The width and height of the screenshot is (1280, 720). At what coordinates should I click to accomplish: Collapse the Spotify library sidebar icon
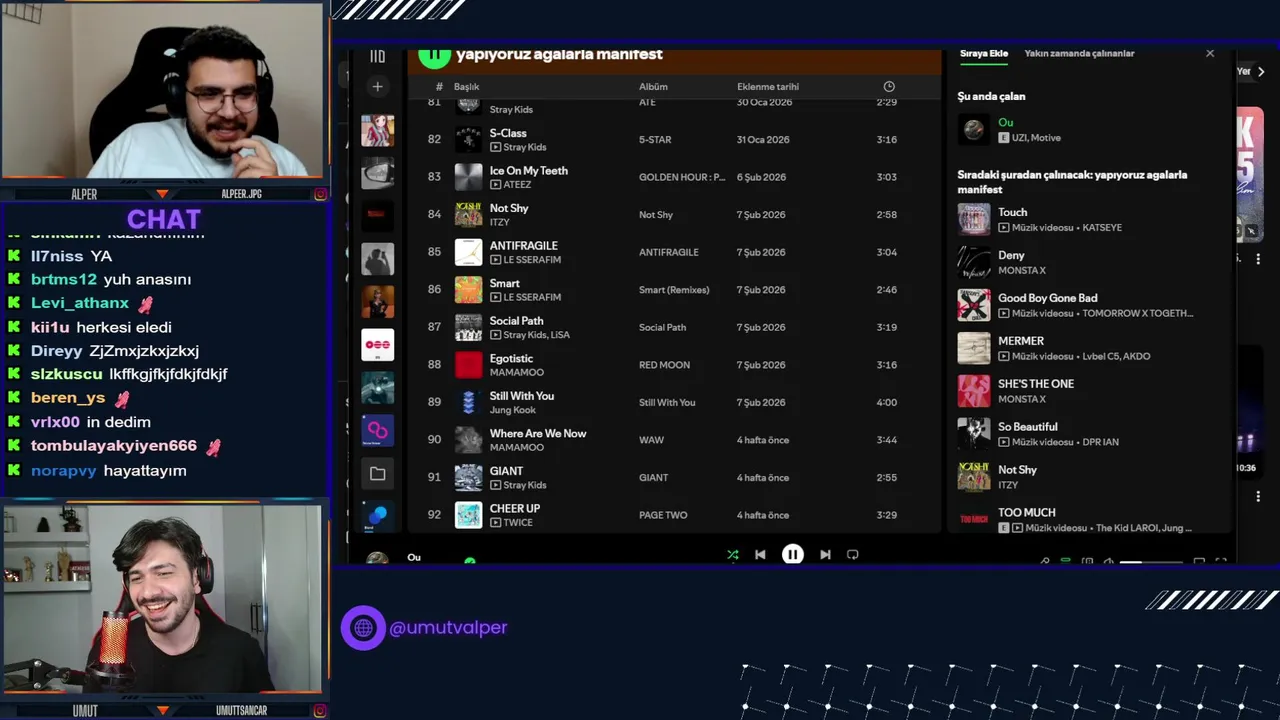[377, 57]
